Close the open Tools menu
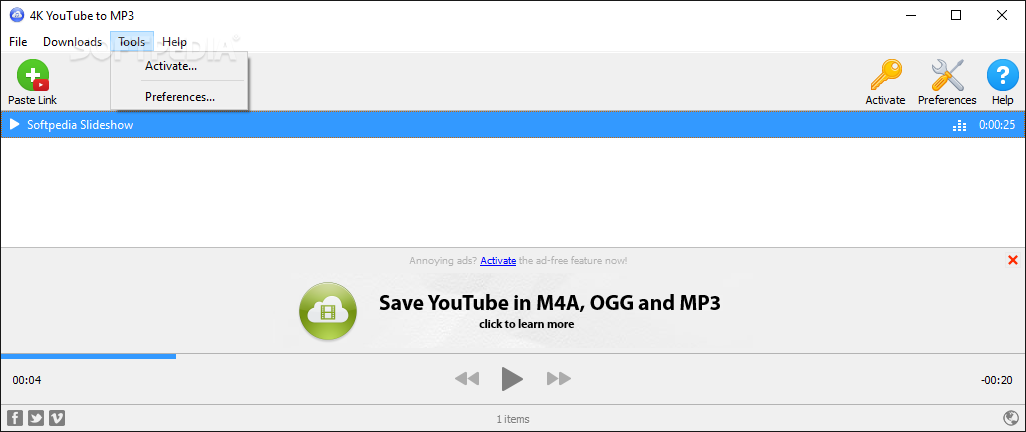The width and height of the screenshot is (1026, 432). point(132,41)
